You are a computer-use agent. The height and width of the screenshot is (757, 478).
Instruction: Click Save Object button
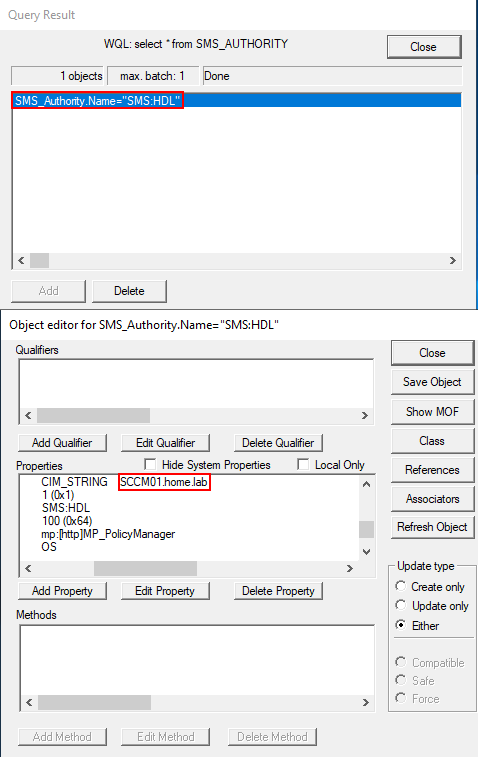click(x=432, y=382)
